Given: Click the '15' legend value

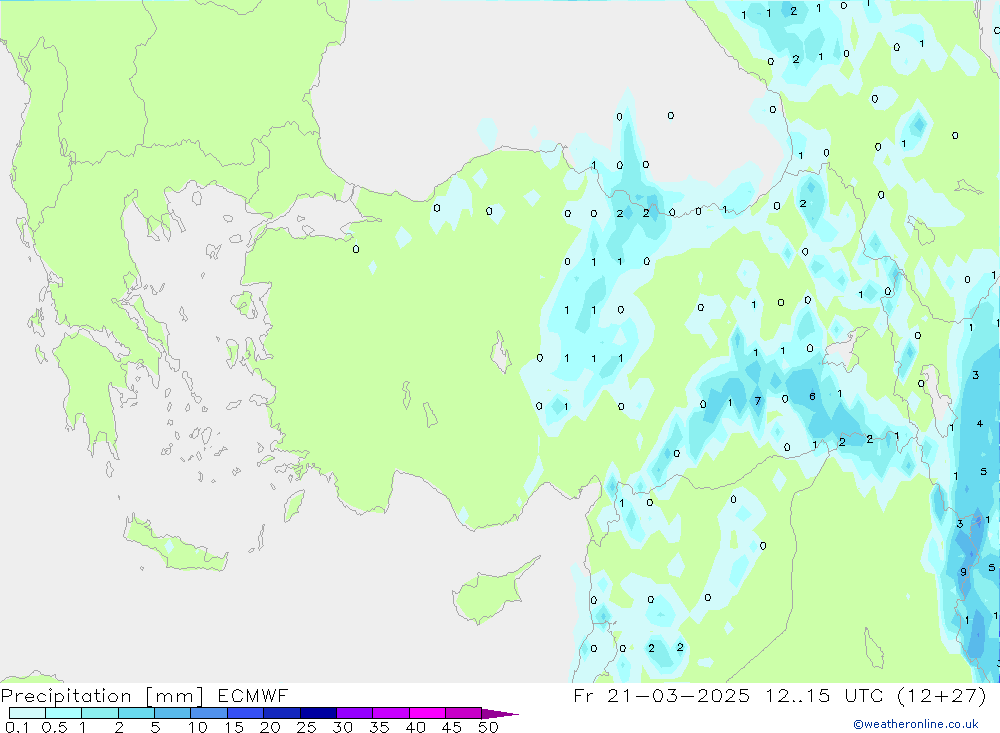Looking at the screenshot, I should coord(234,727).
